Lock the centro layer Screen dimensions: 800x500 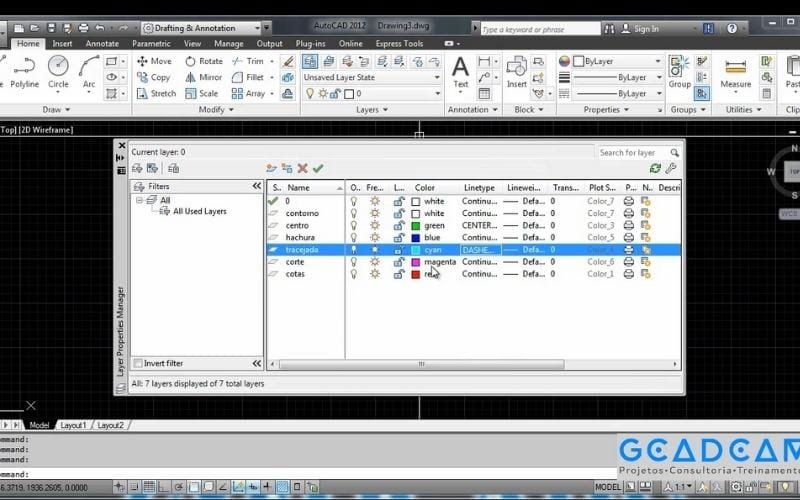pos(399,226)
